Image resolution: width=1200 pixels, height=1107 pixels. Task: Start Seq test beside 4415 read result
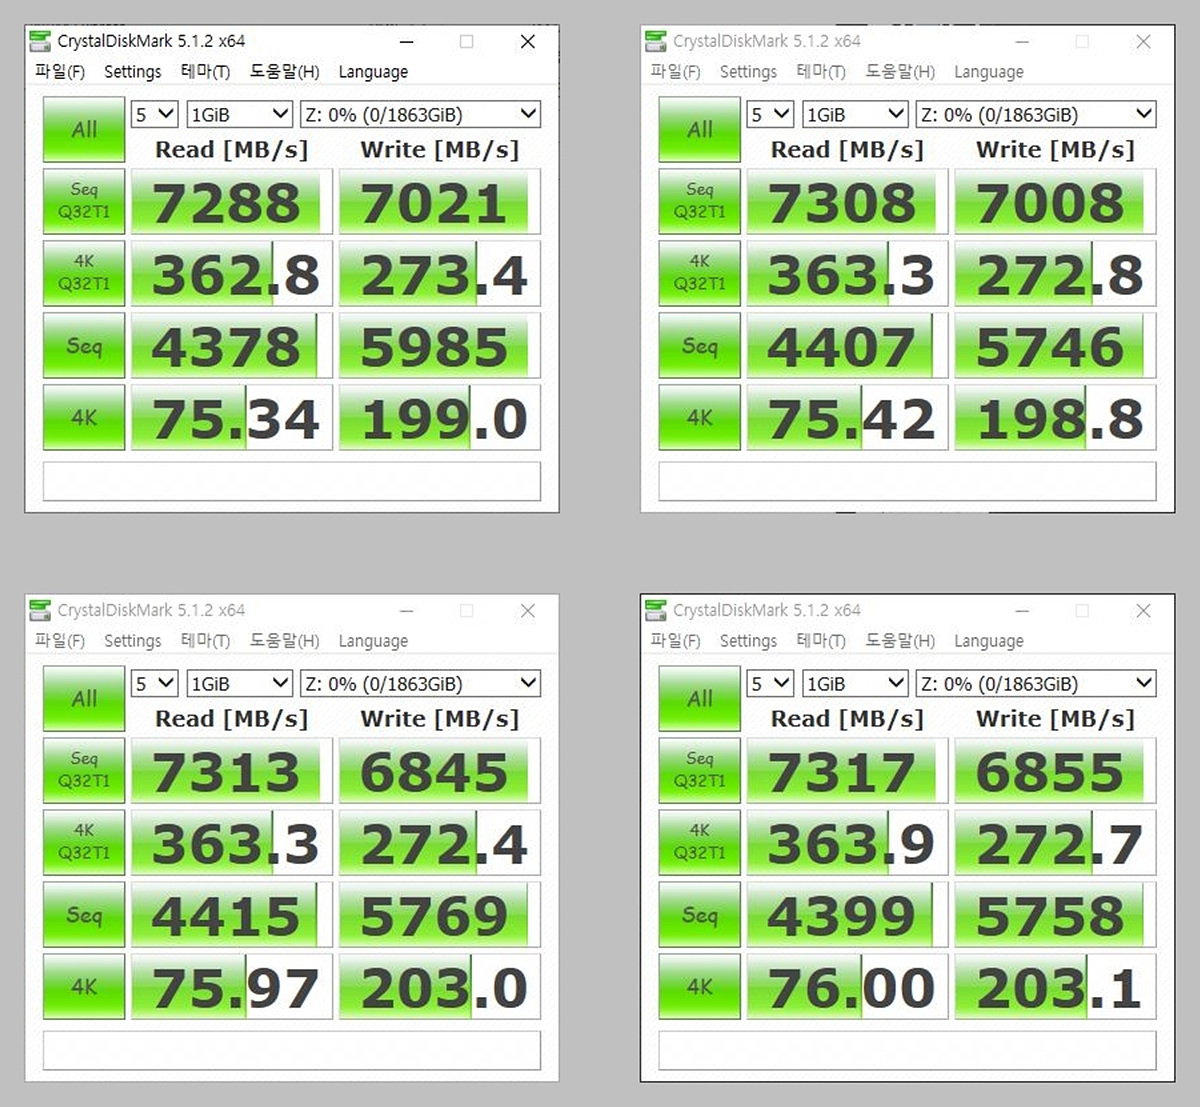[x=84, y=914]
